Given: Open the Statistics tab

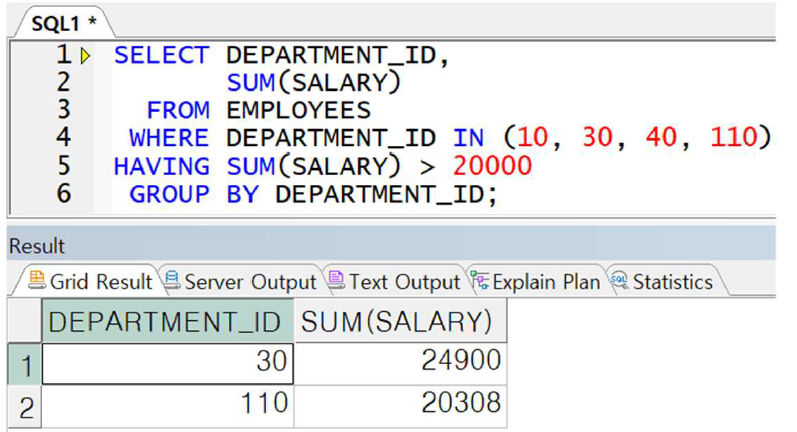Looking at the screenshot, I should pyautogui.click(x=663, y=281).
